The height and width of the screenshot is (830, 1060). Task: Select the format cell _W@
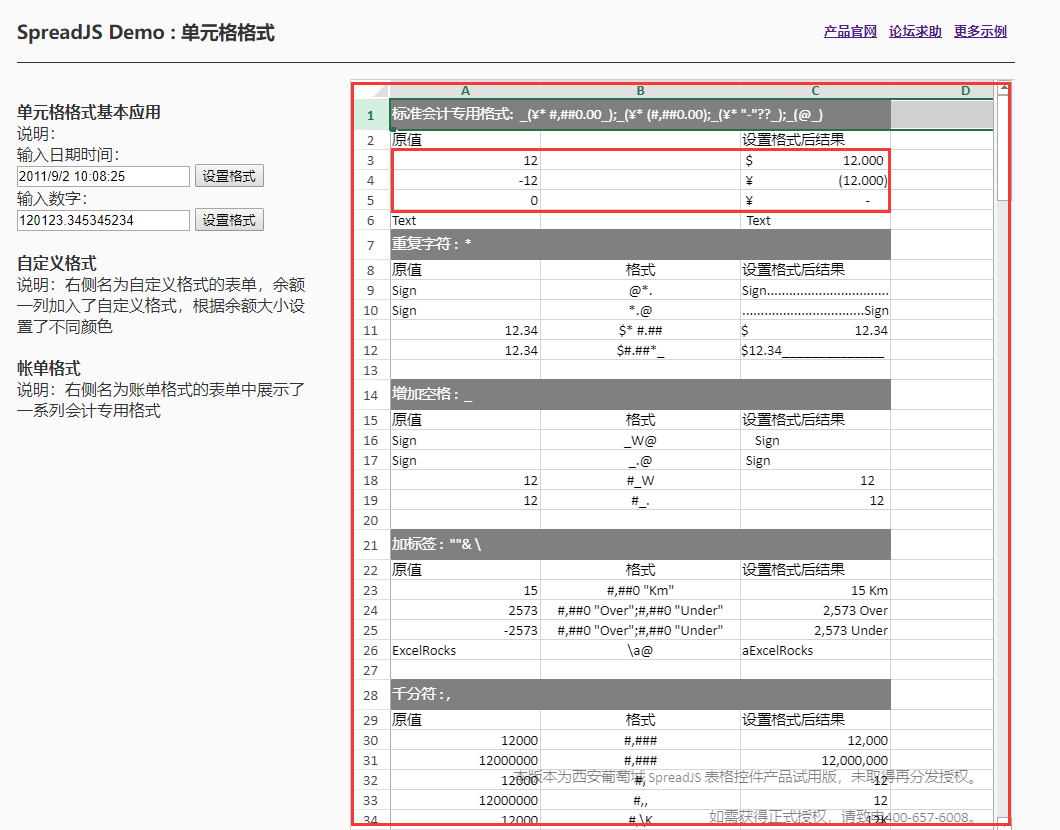point(640,441)
